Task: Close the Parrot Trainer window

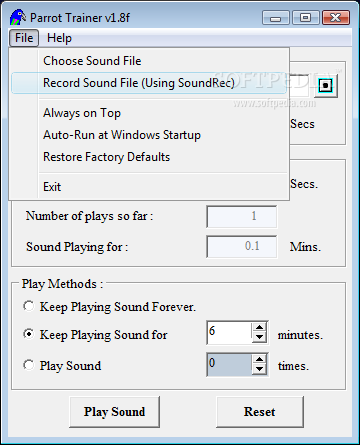Action: click(336, 18)
